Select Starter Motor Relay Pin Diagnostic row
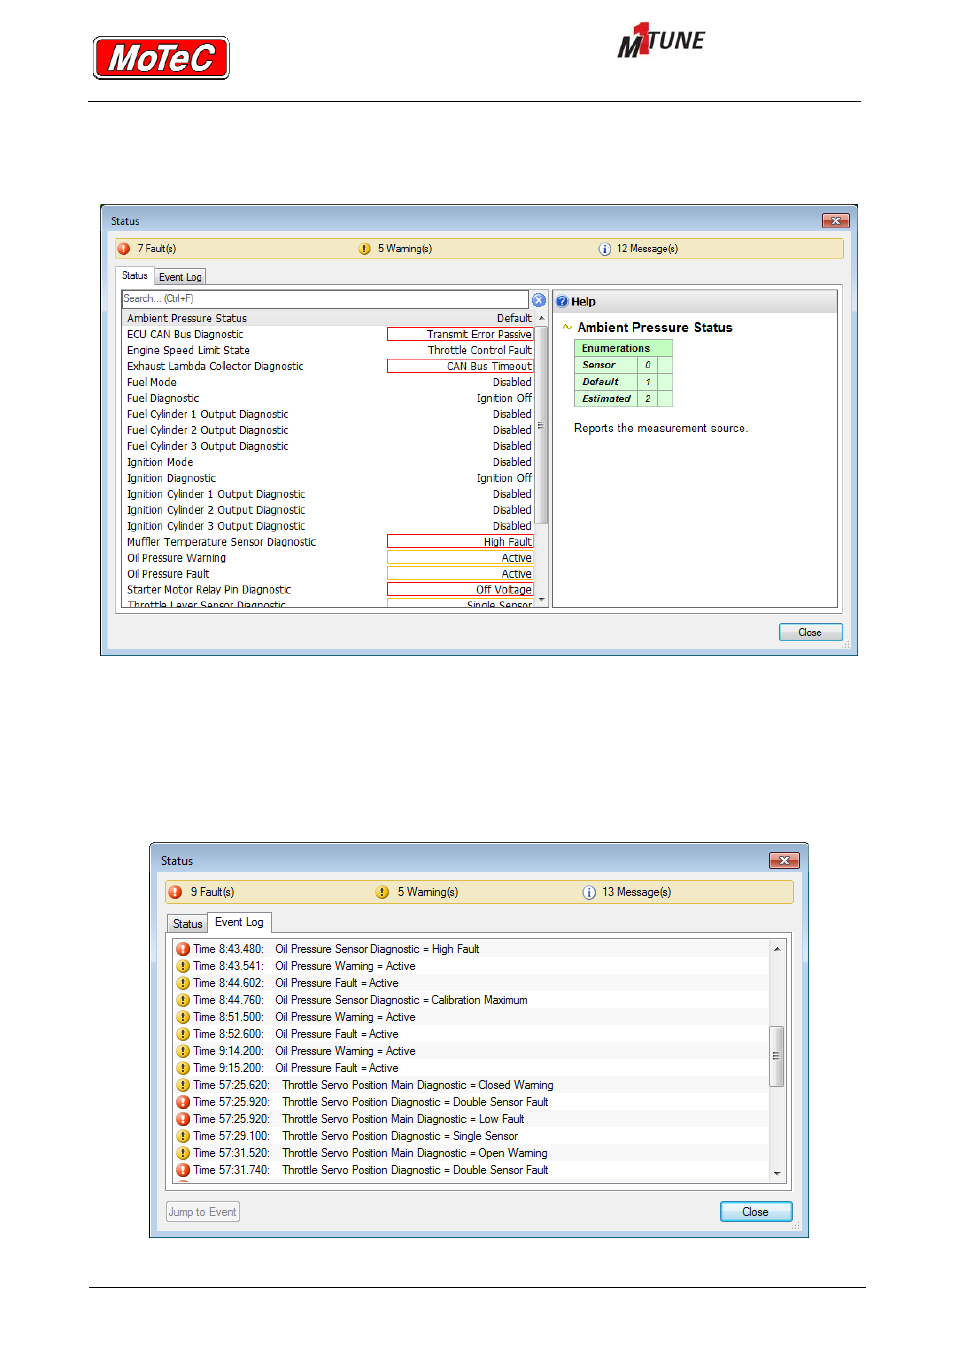This screenshot has width=954, height=1350. (x=329, y=590)
